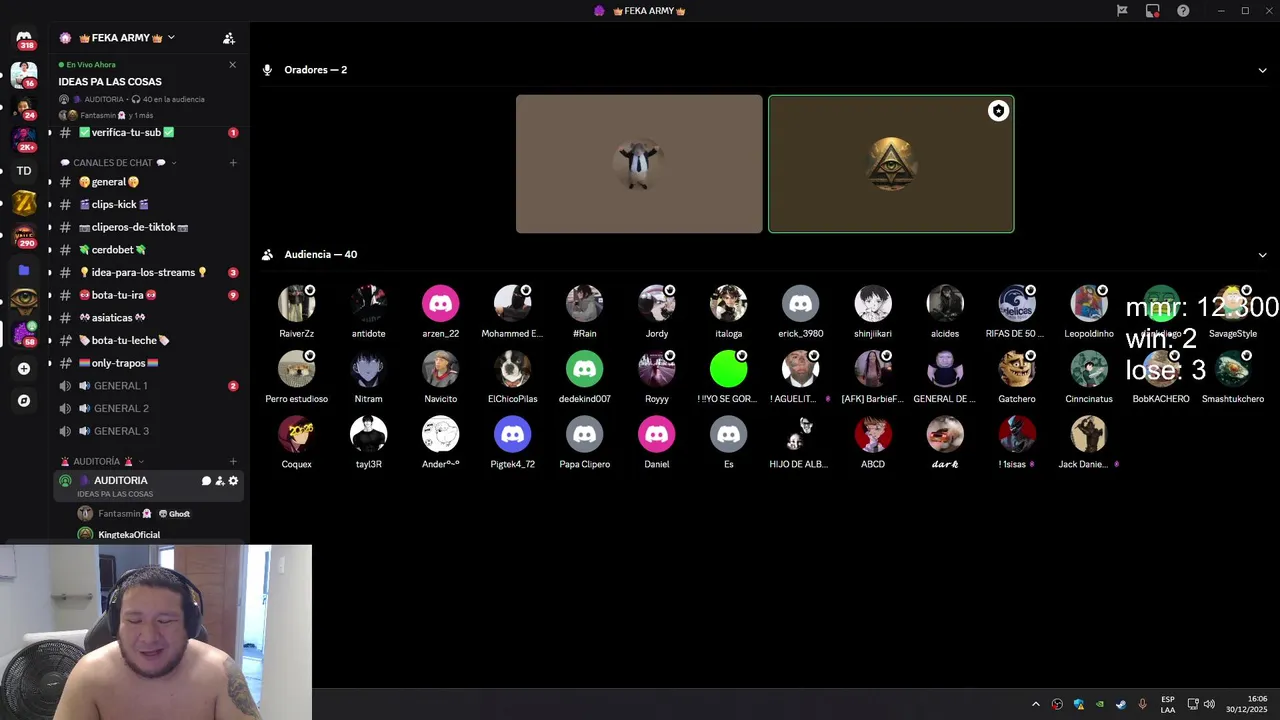Open the TD server in sidebar
The width and height of the screenshot is (1280, 720).
[24, 171]
